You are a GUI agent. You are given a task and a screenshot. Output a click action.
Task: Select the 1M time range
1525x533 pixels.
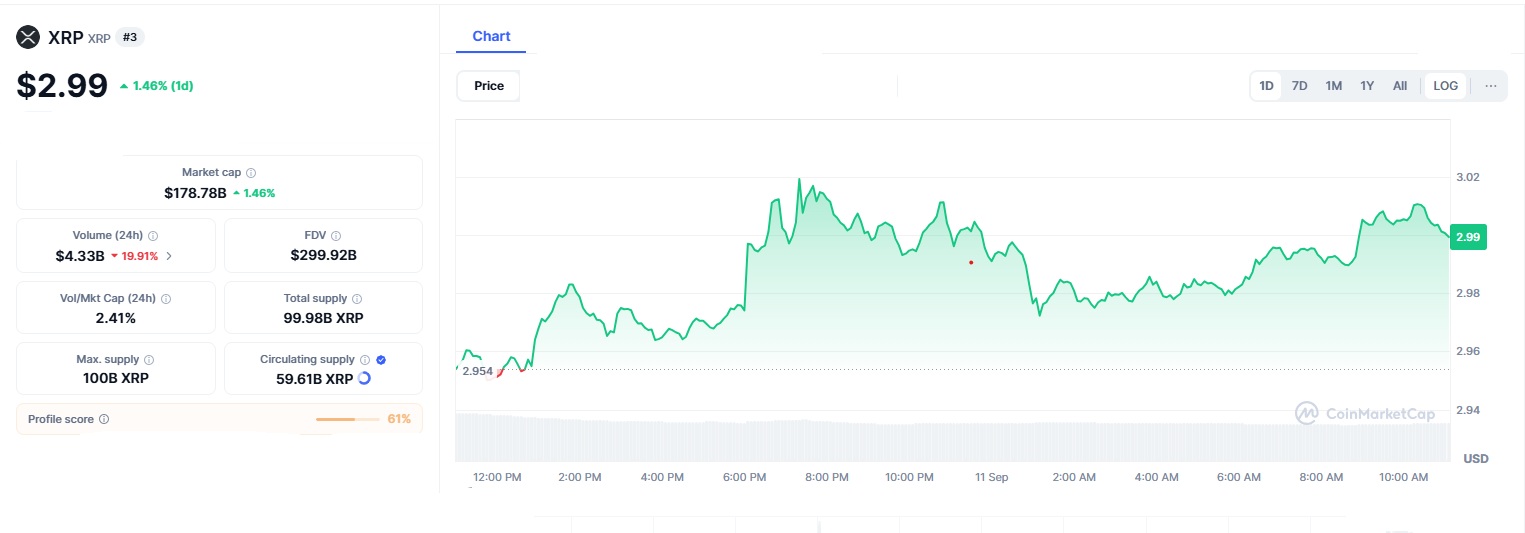pos(1333,86)
